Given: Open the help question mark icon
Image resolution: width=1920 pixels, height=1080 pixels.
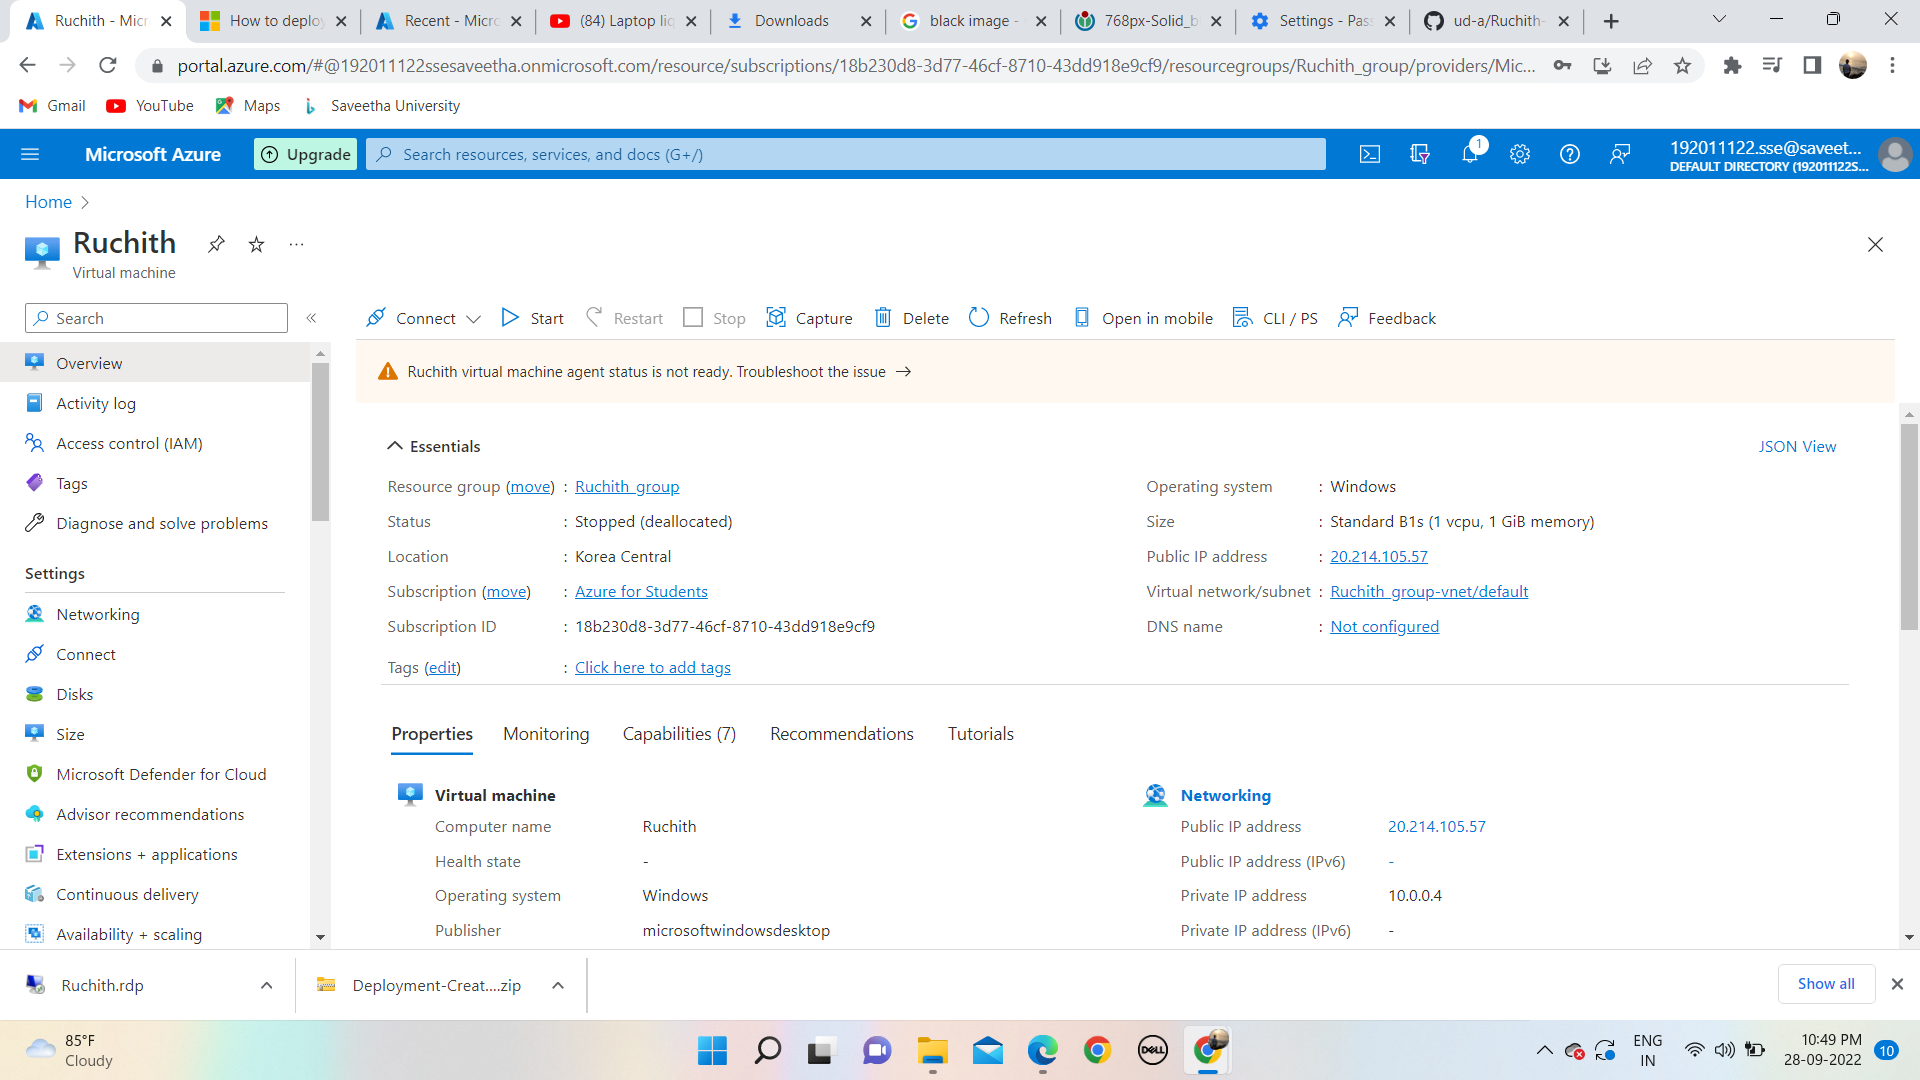Looking at the screenshot, I should (x=1570, y=154).
